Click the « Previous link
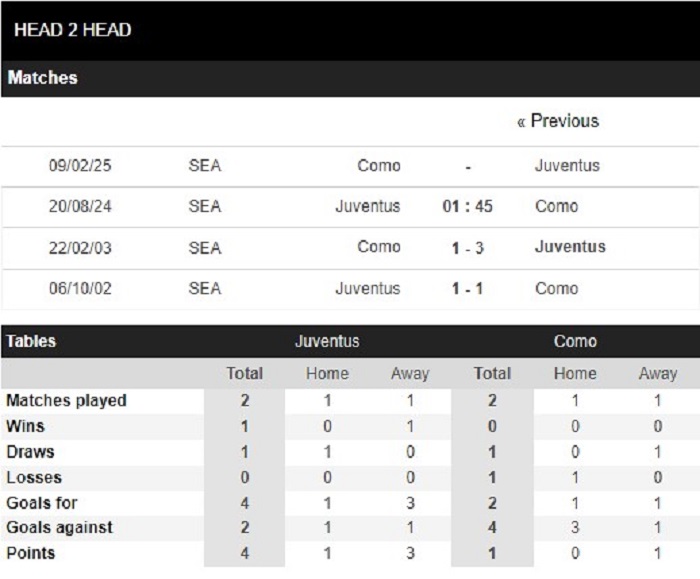700x579 pixels. point(558,121)
